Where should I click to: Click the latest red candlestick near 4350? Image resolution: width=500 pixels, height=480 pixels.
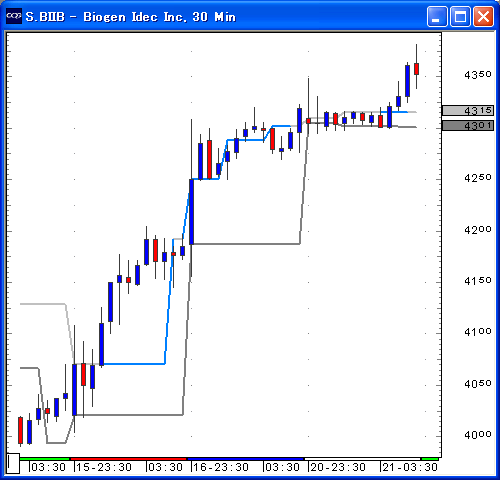point(416,69)
